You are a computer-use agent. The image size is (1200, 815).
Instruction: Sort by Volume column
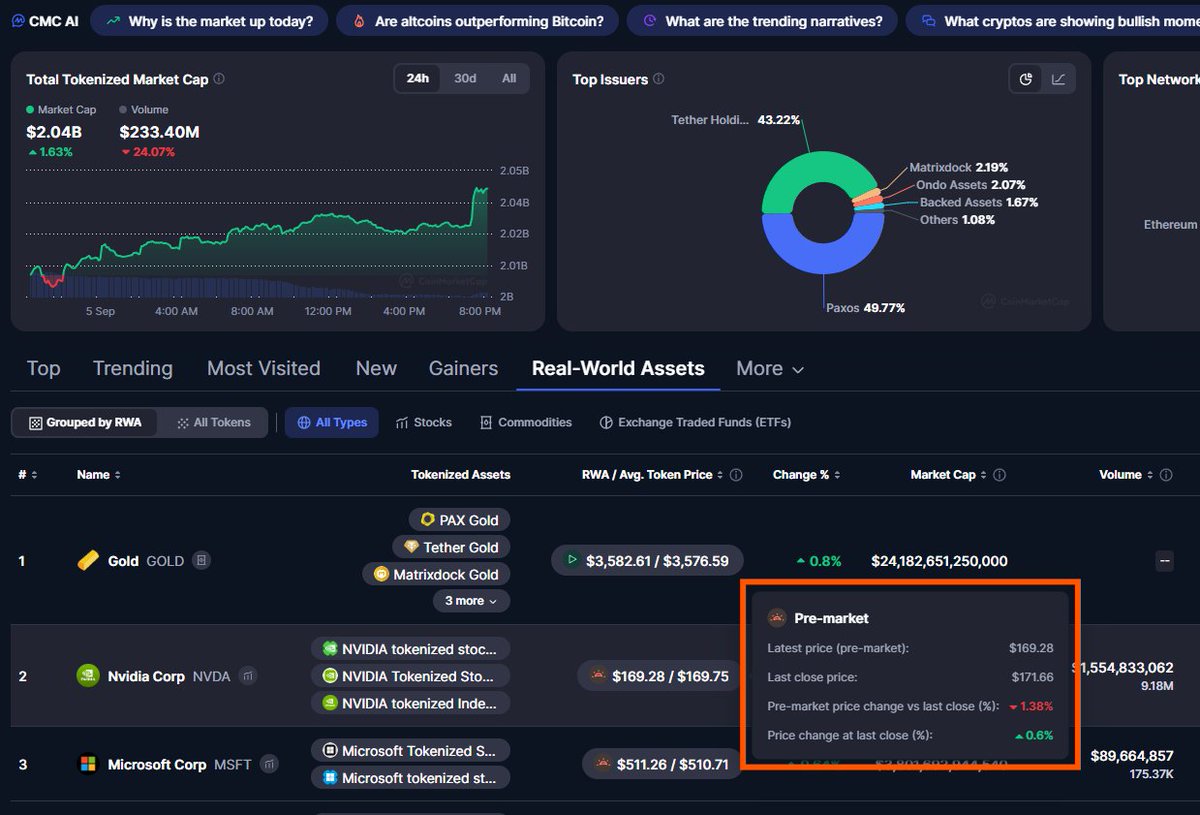tap(1126, 475)
